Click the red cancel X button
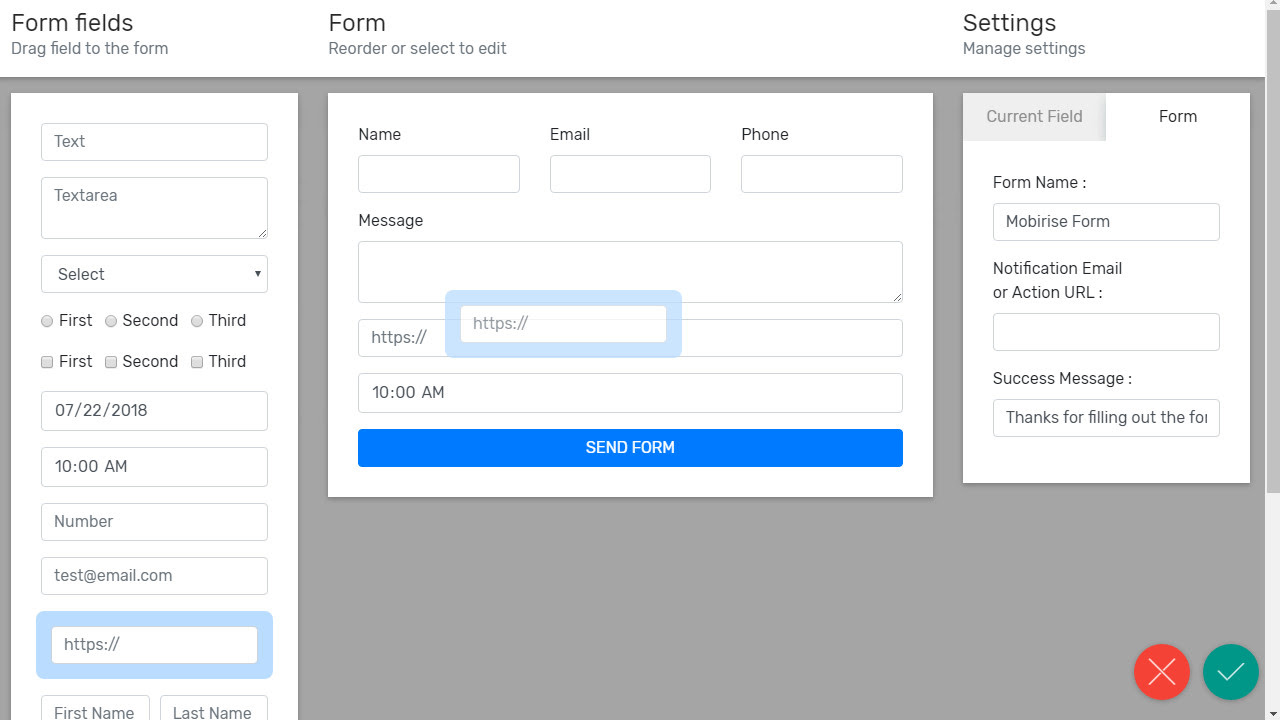 tap(1162, 671)
